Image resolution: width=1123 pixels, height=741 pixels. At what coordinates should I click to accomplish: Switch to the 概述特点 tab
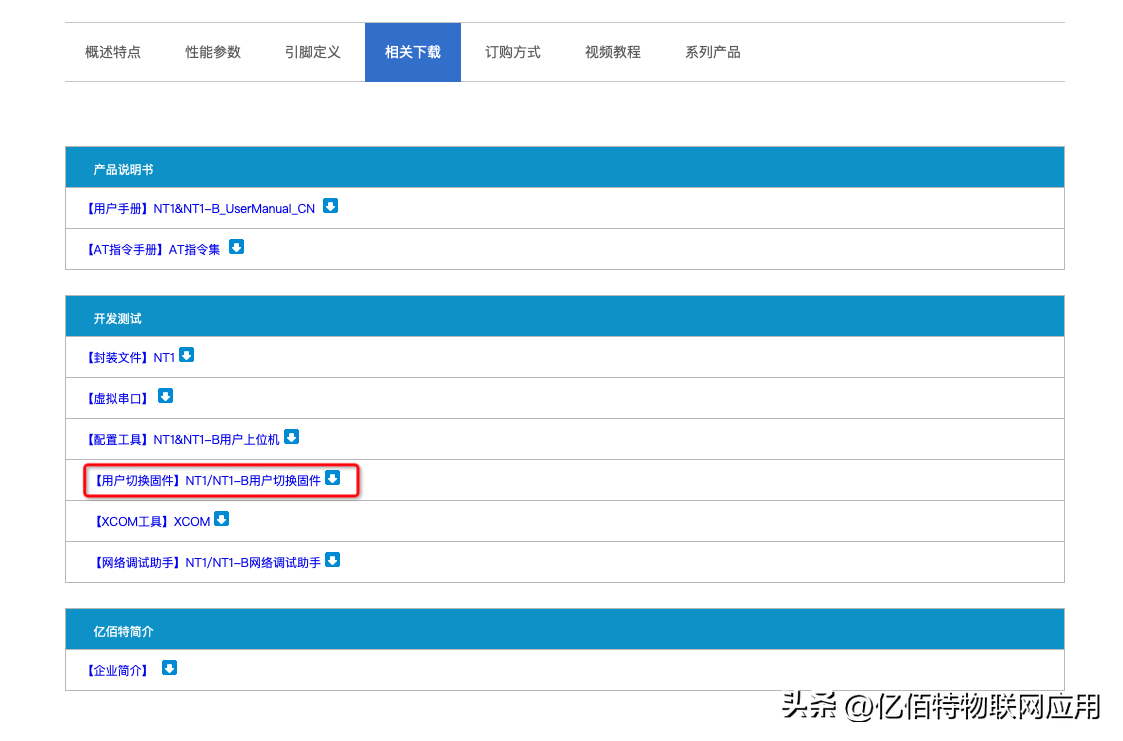tap(113, 52)
